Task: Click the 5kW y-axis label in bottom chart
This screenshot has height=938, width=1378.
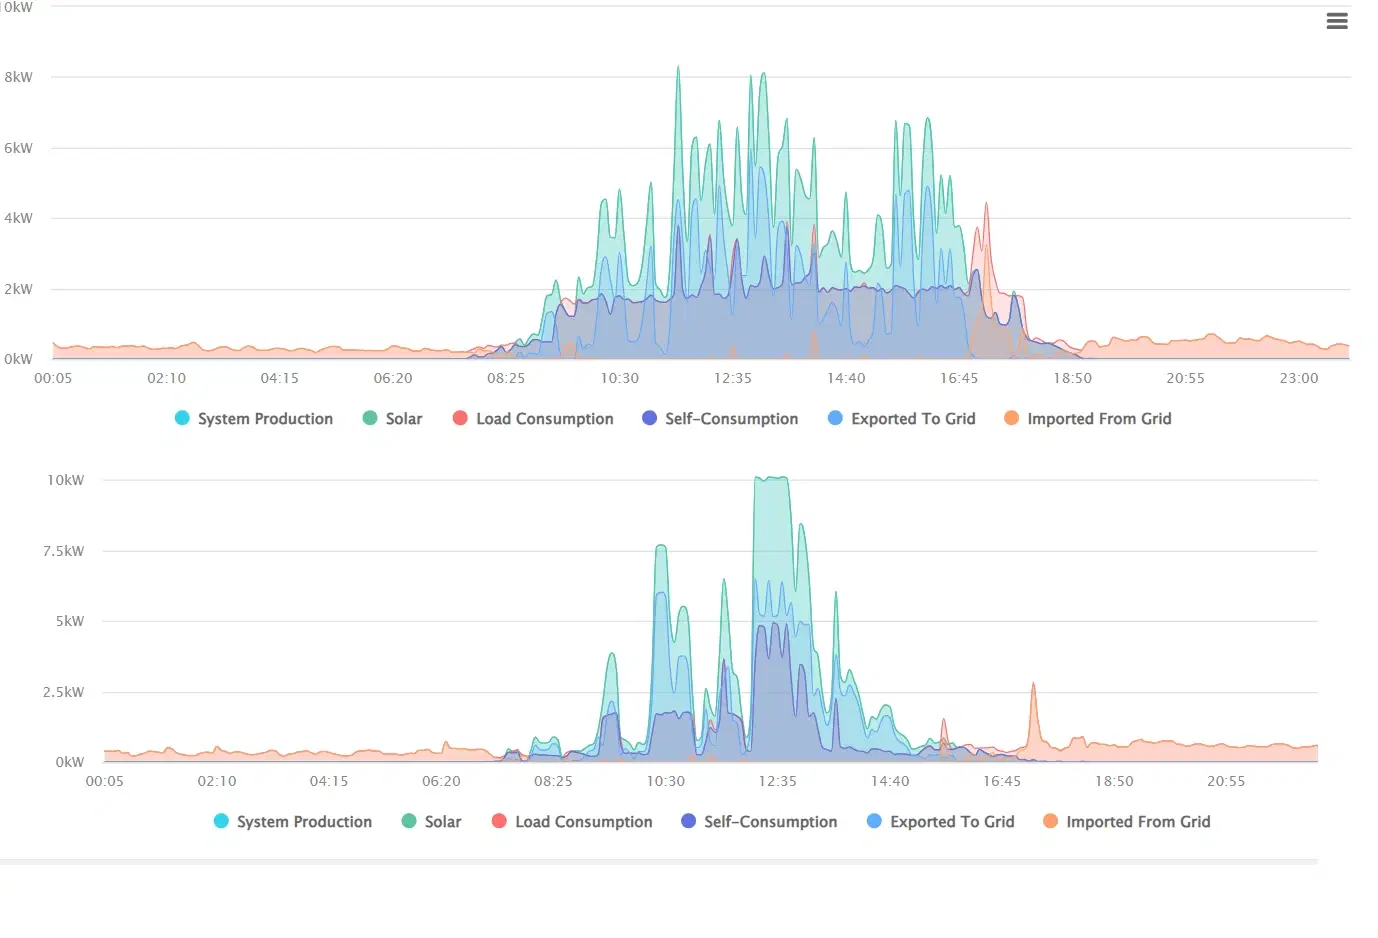Action: point(70,621)
